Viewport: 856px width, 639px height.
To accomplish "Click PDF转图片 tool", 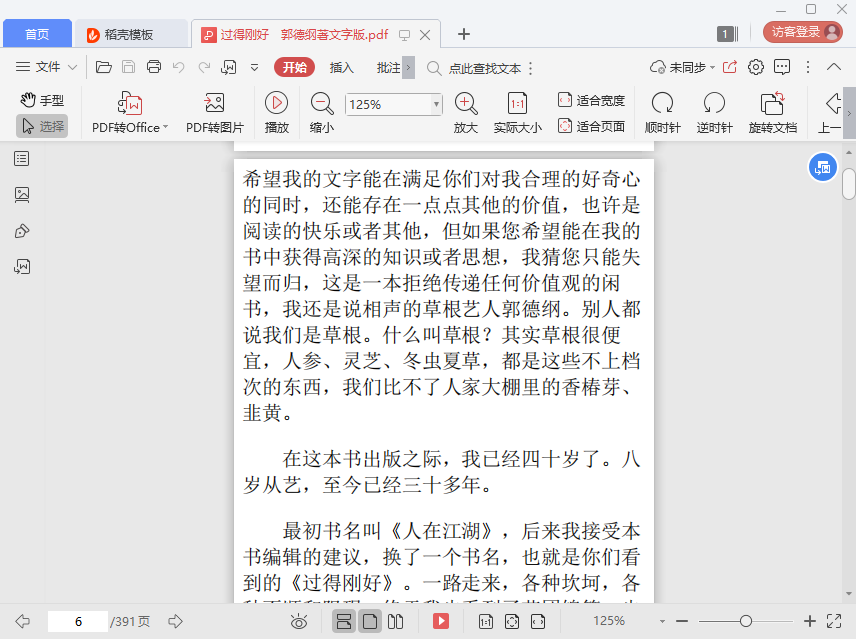I will pyautogui.click(x=215, y=113).
